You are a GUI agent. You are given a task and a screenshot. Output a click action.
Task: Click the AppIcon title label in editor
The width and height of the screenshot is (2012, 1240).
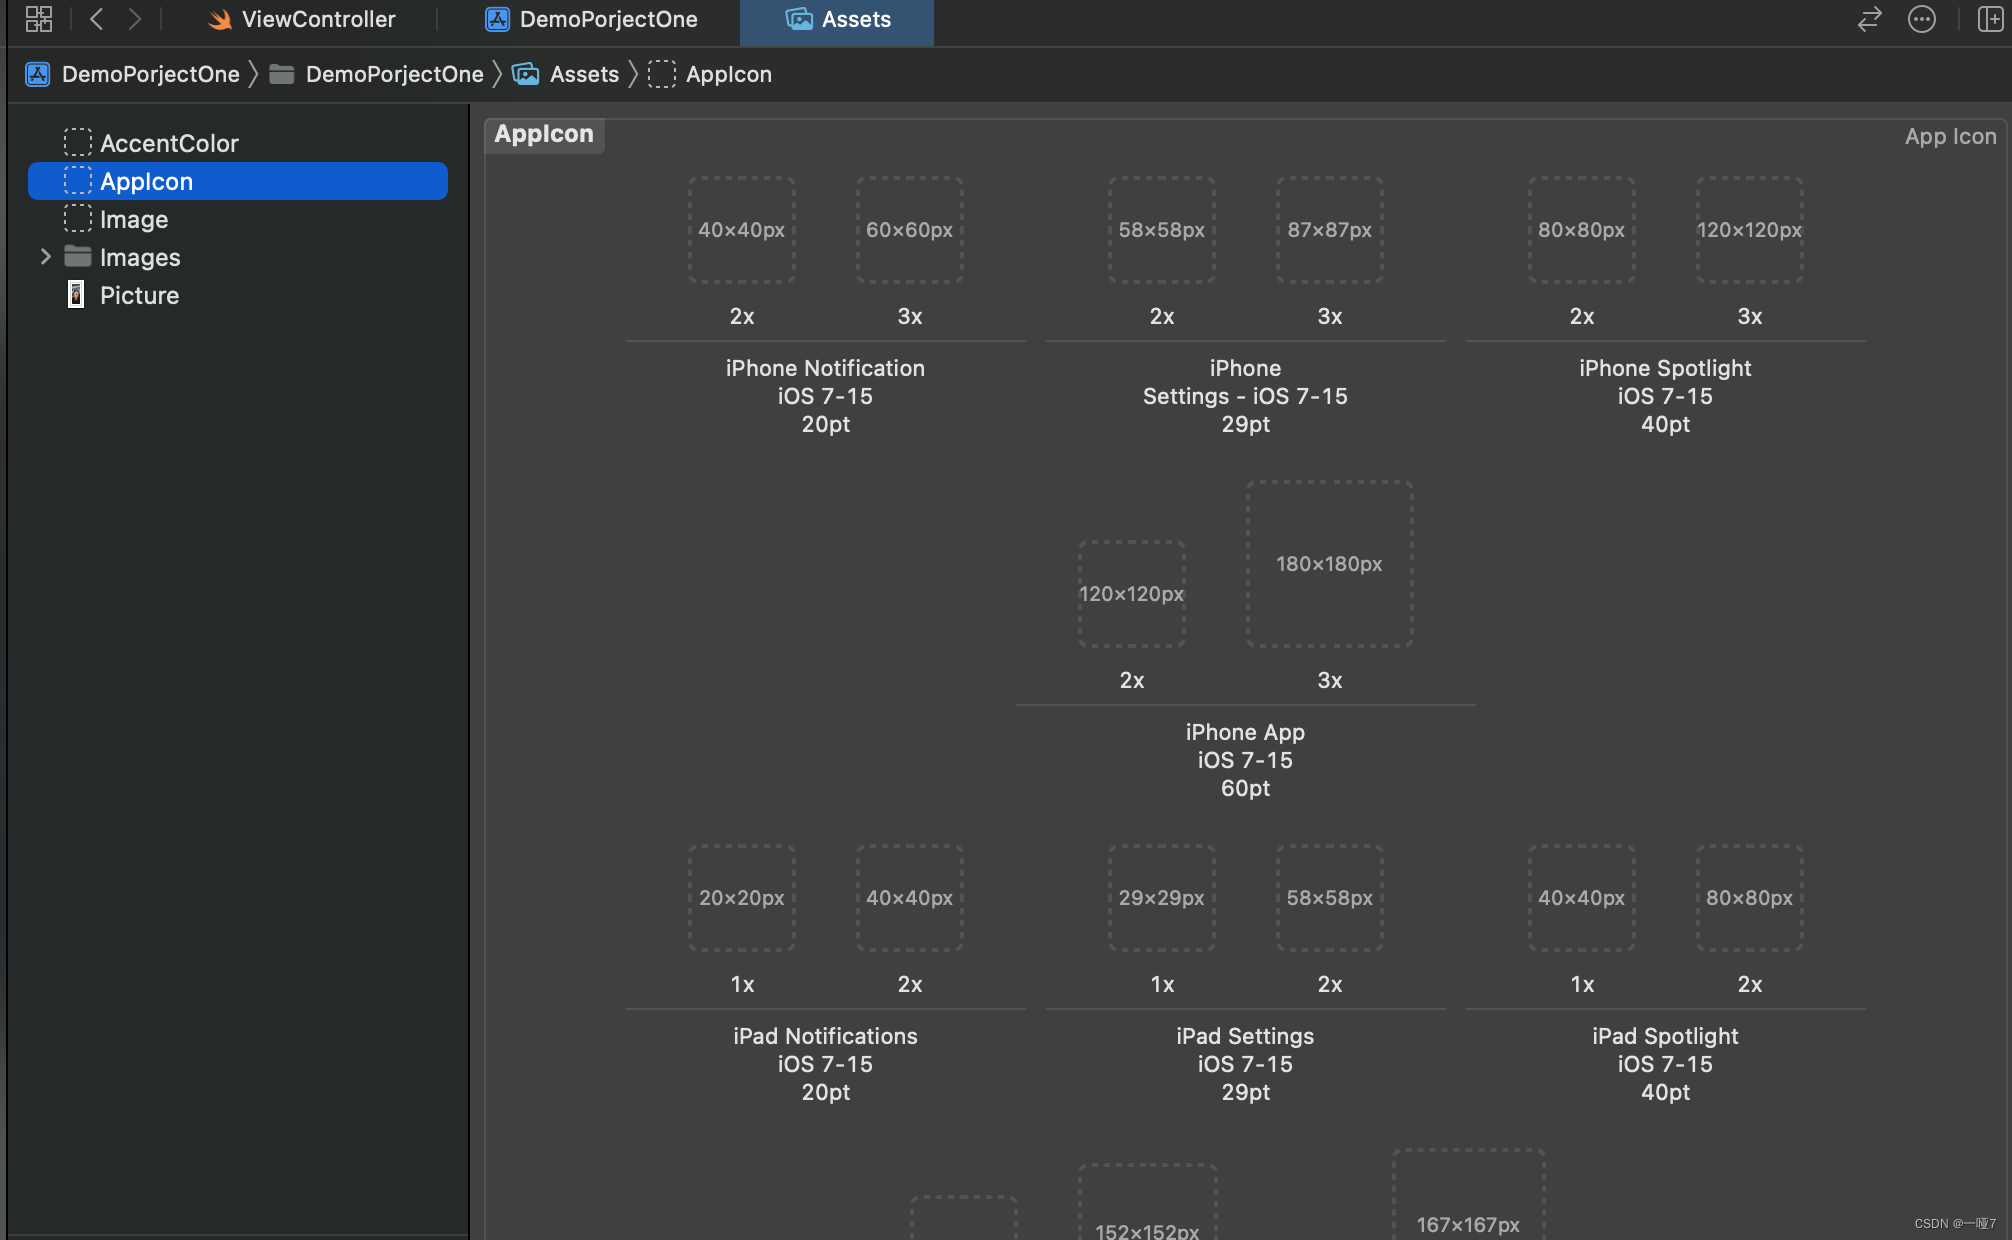click(544, 134)
